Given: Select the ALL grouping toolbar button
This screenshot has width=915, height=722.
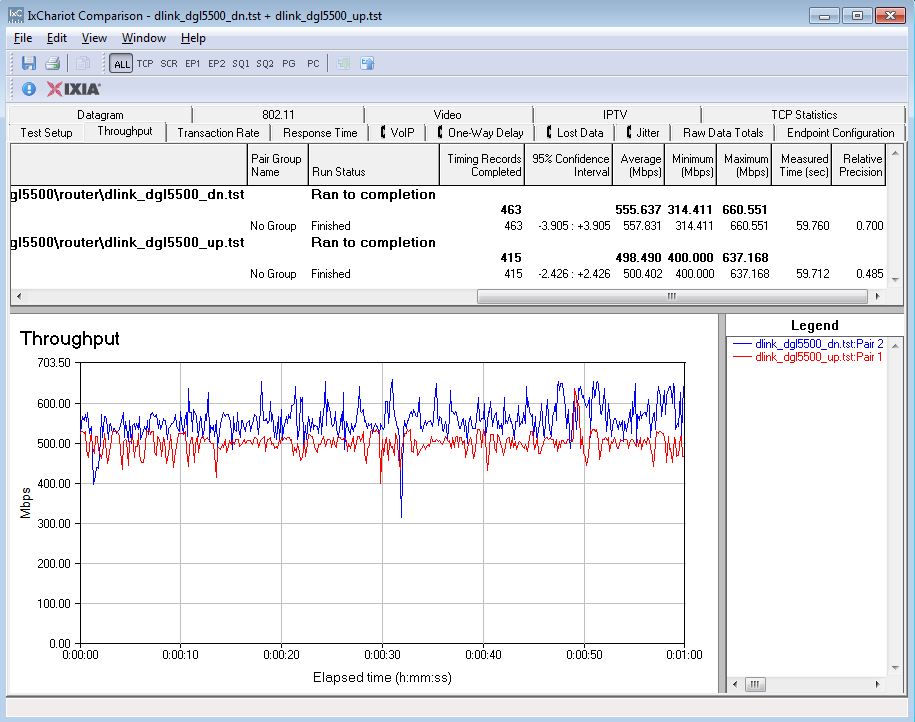Looking at the screenshot, I should [x=121, y=64].
